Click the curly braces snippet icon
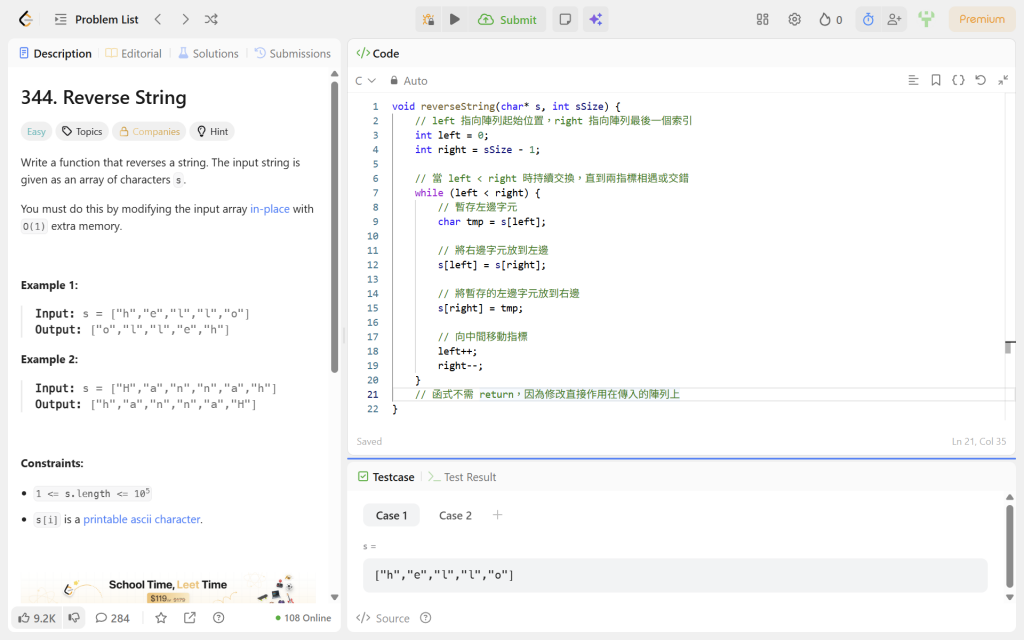This screenshot has width=1024, height=640. click(958, 80)
